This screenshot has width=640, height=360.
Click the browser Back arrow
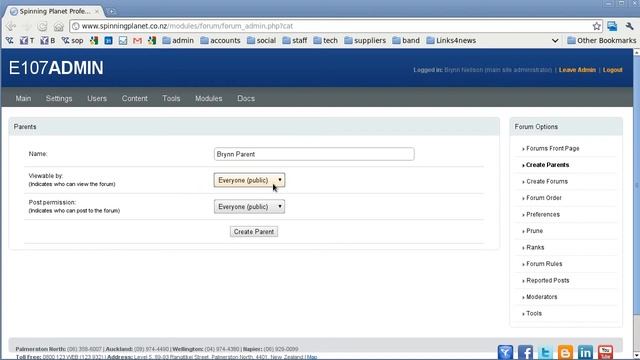coord(11,27)
